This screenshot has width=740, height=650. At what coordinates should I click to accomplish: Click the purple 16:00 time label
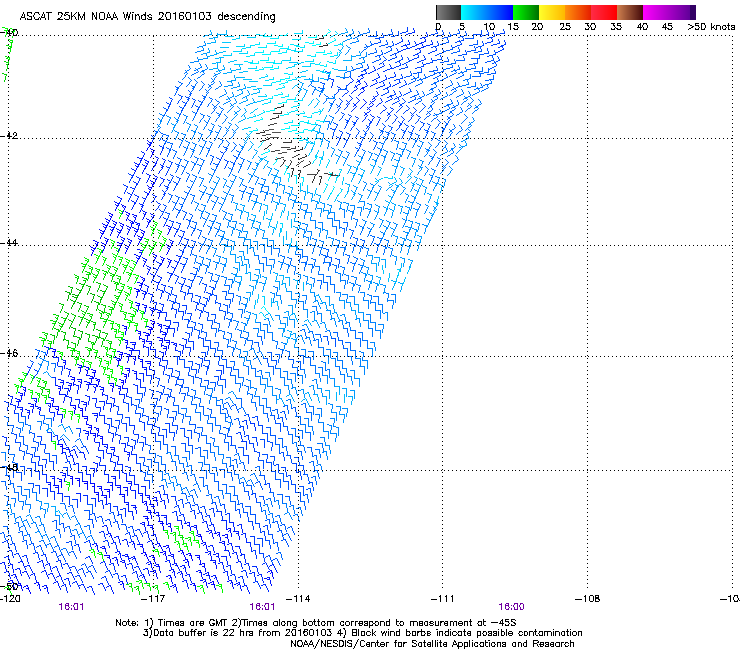[512, 607]
